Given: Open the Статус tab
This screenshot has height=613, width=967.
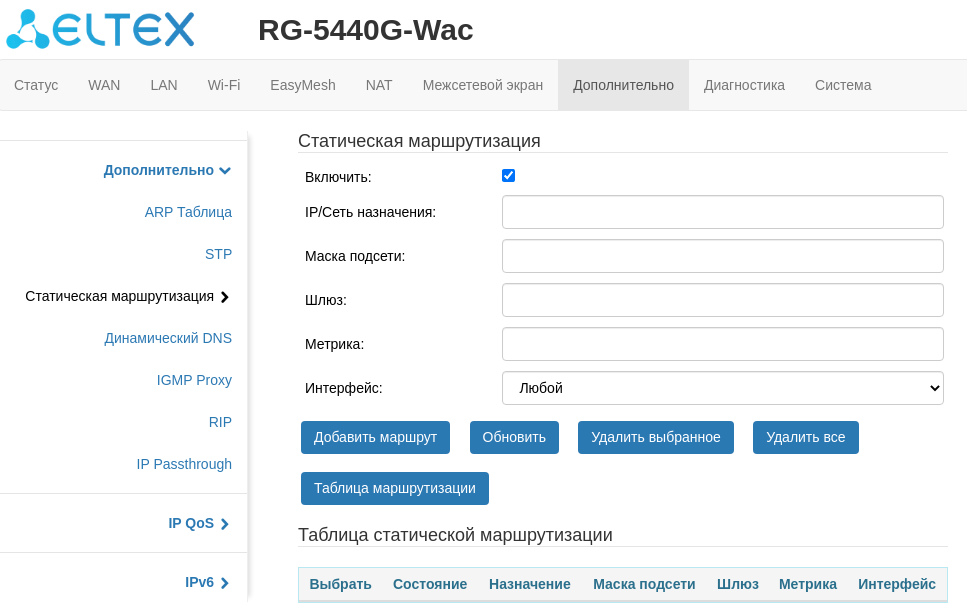Looking at the screenshot, I should 36,85.
